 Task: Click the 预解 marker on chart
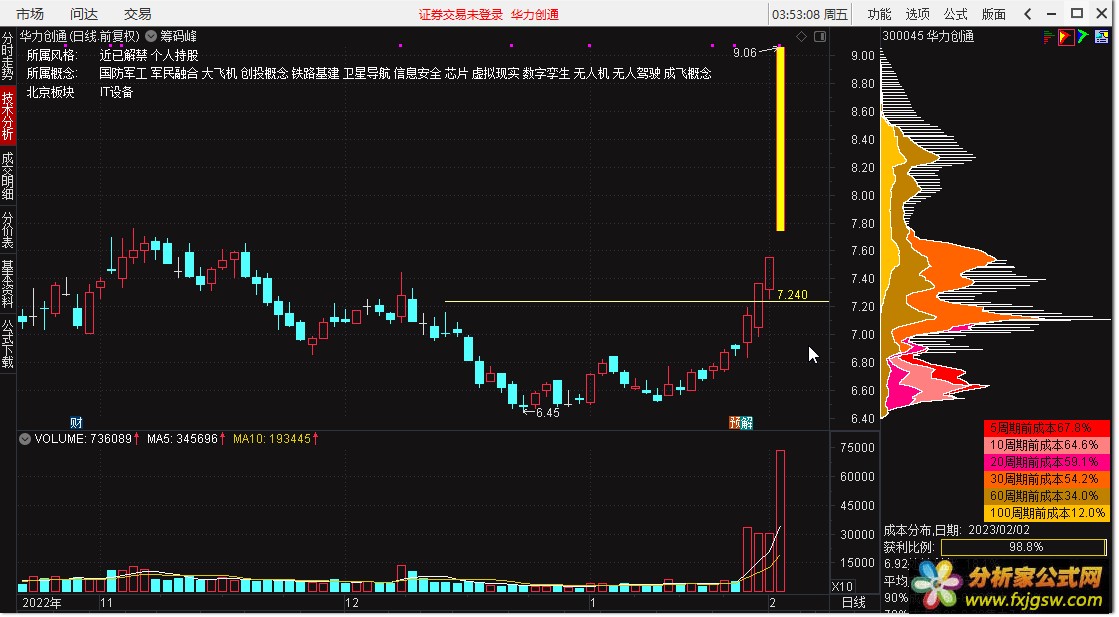741,422
